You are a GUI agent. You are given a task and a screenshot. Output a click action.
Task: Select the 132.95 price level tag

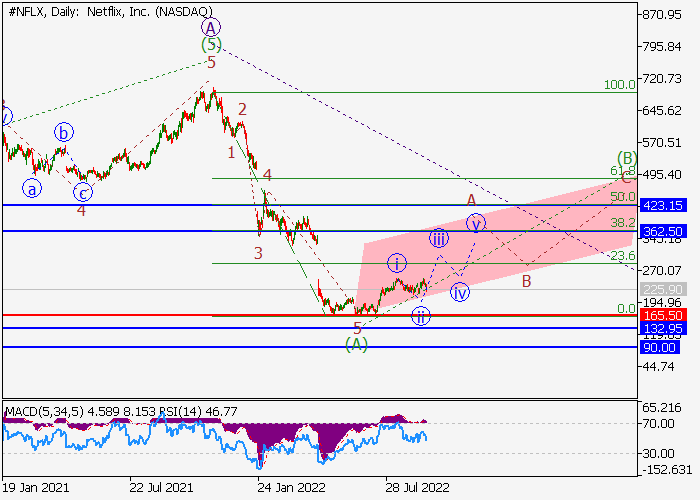(x=663, y=328)
